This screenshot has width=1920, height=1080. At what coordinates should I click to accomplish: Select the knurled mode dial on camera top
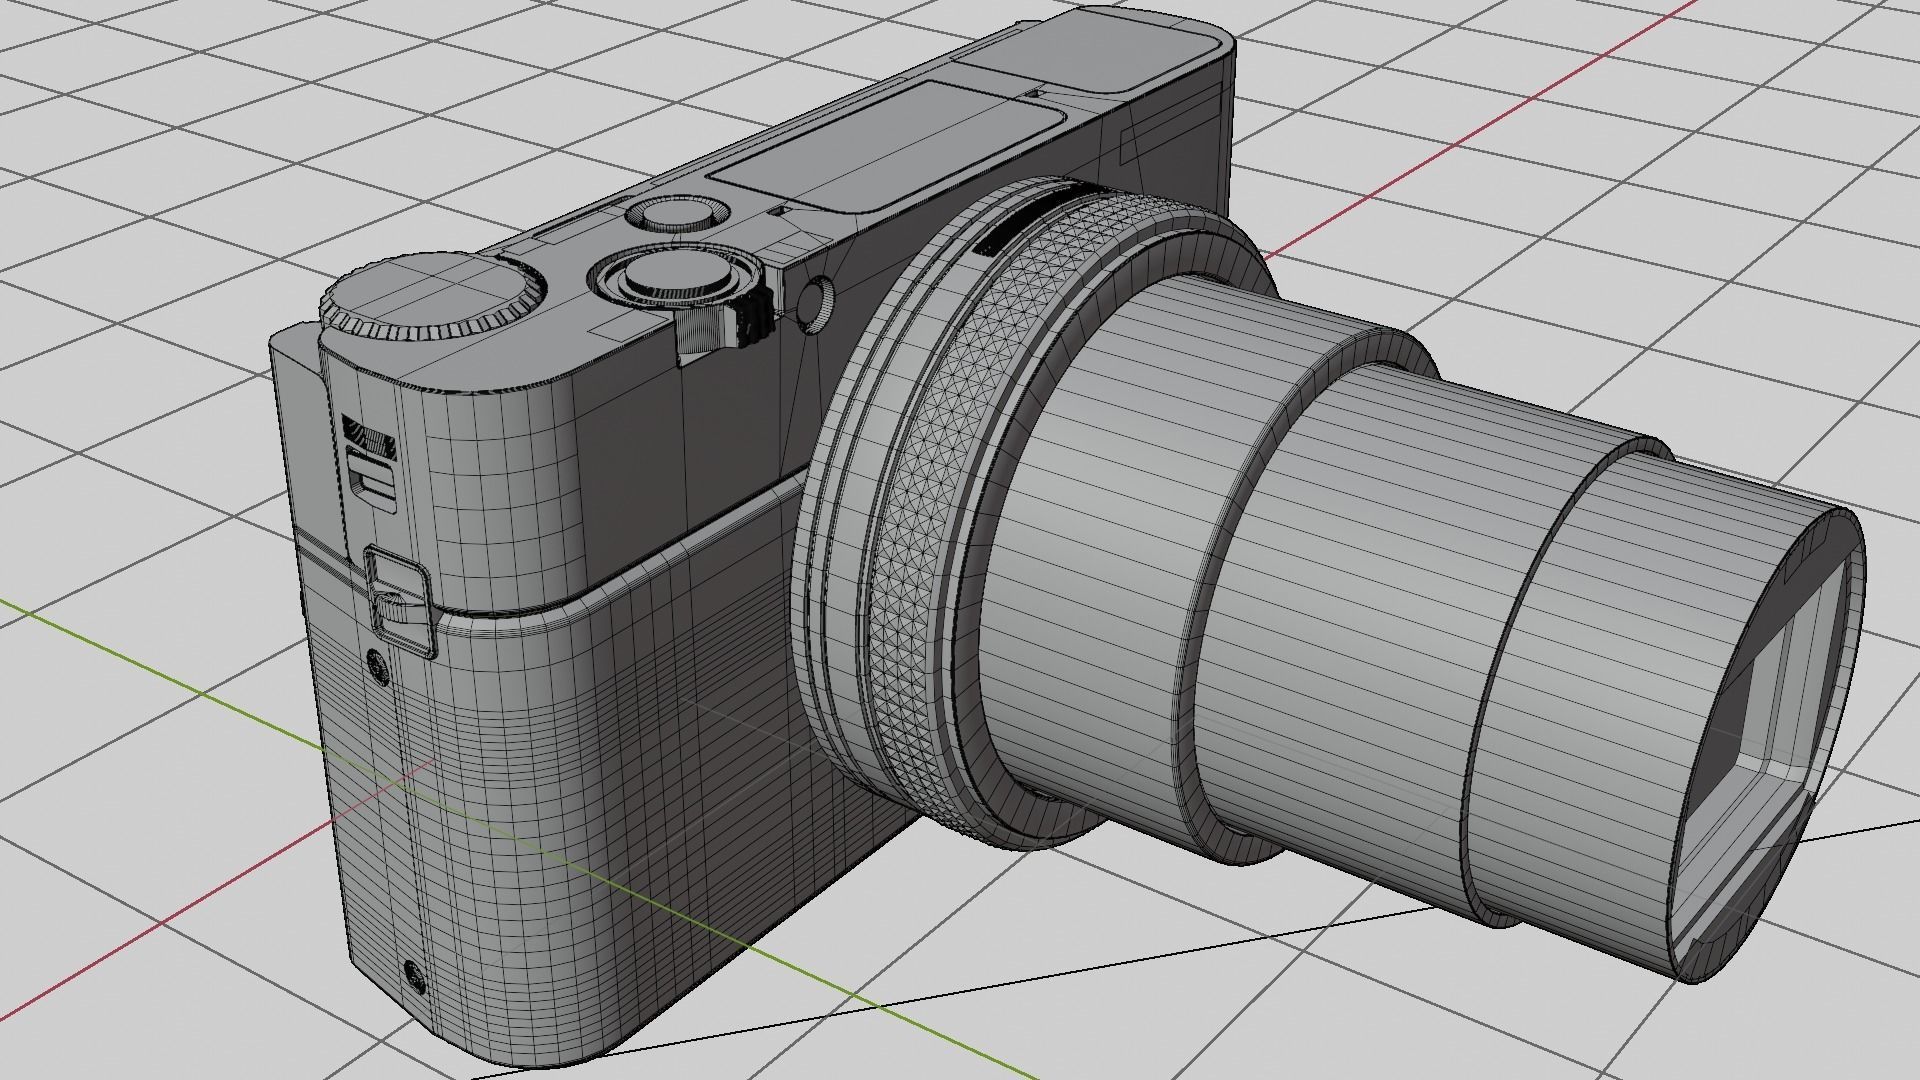[435, 295]
